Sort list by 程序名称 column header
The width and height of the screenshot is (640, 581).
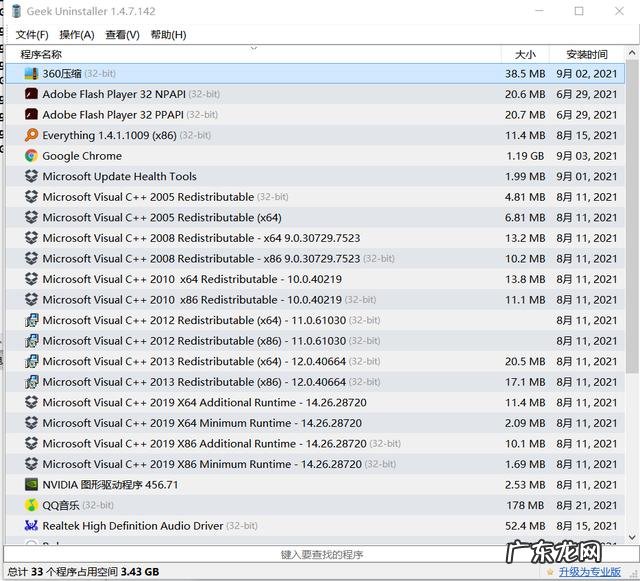(x=42, y=54)
